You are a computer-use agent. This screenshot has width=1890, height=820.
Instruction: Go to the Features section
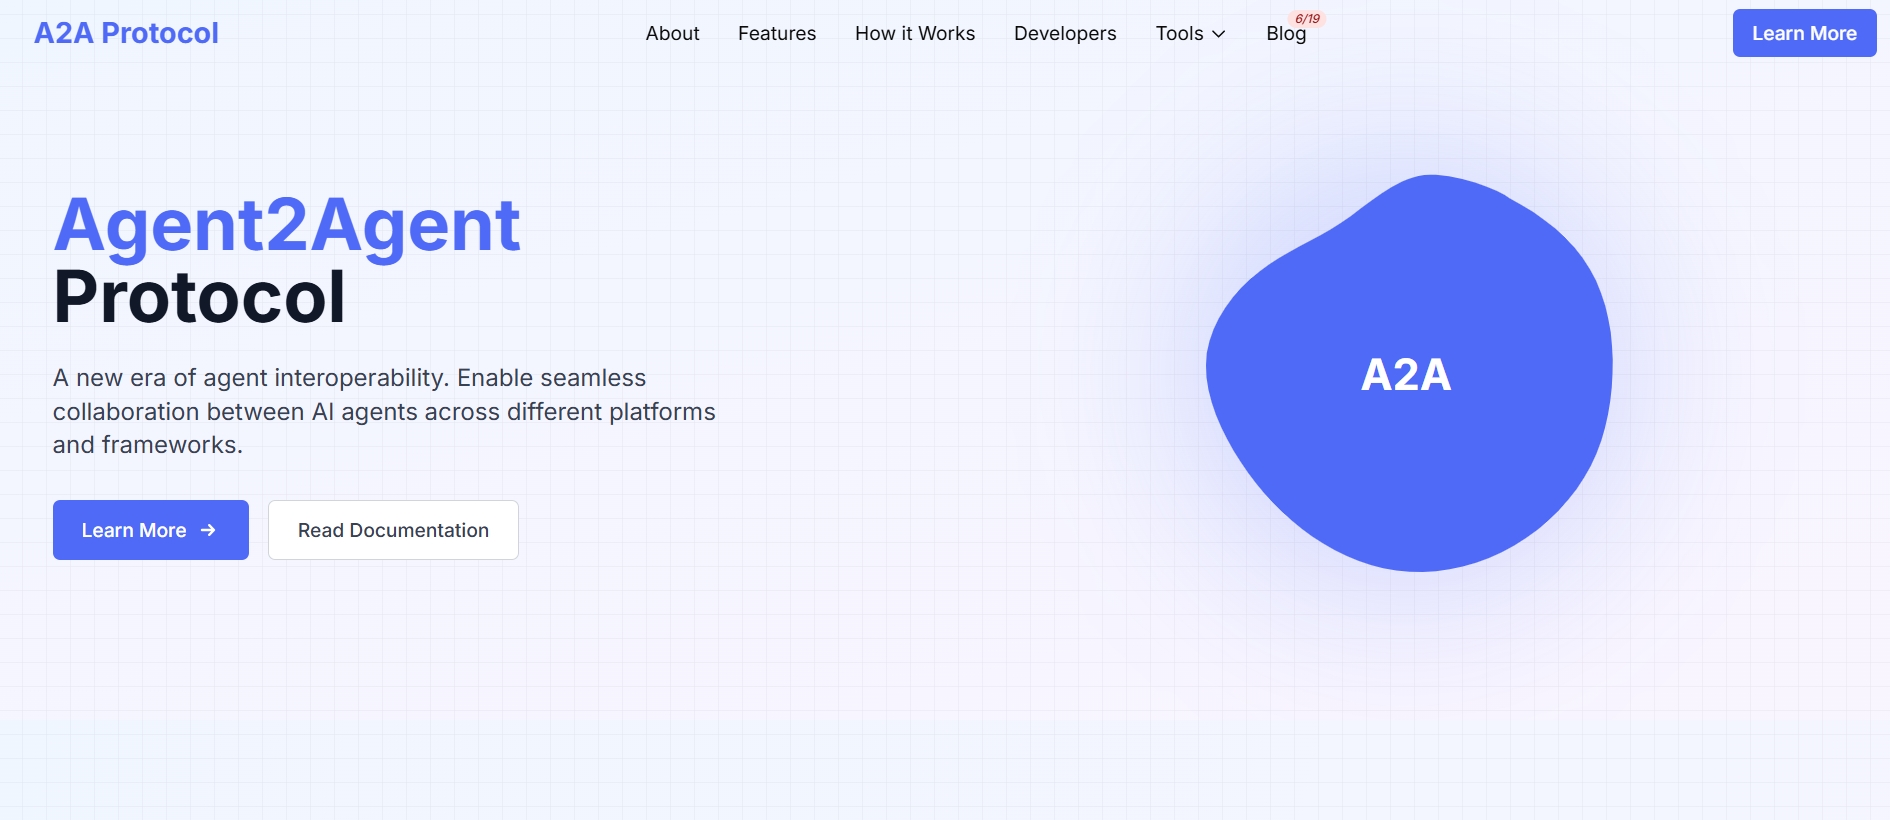coord(777,33)
